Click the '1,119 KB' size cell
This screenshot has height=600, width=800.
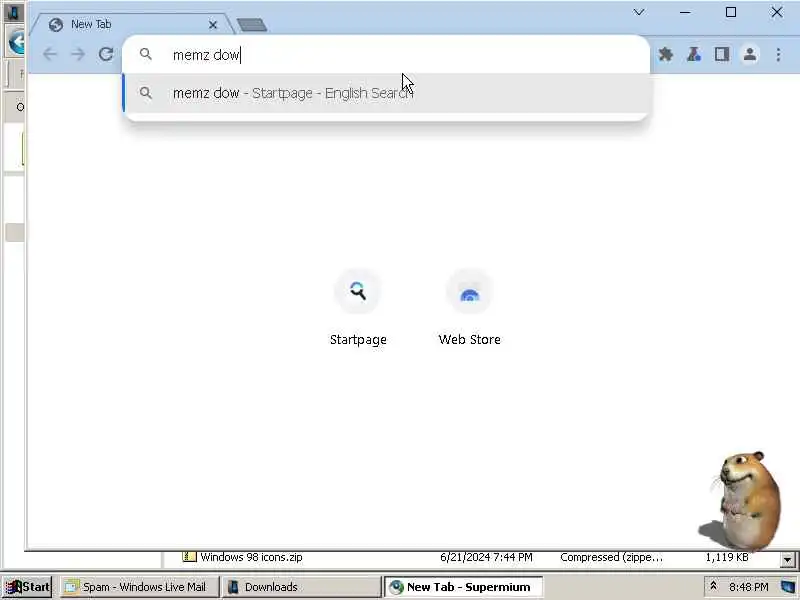pos(727,557)
